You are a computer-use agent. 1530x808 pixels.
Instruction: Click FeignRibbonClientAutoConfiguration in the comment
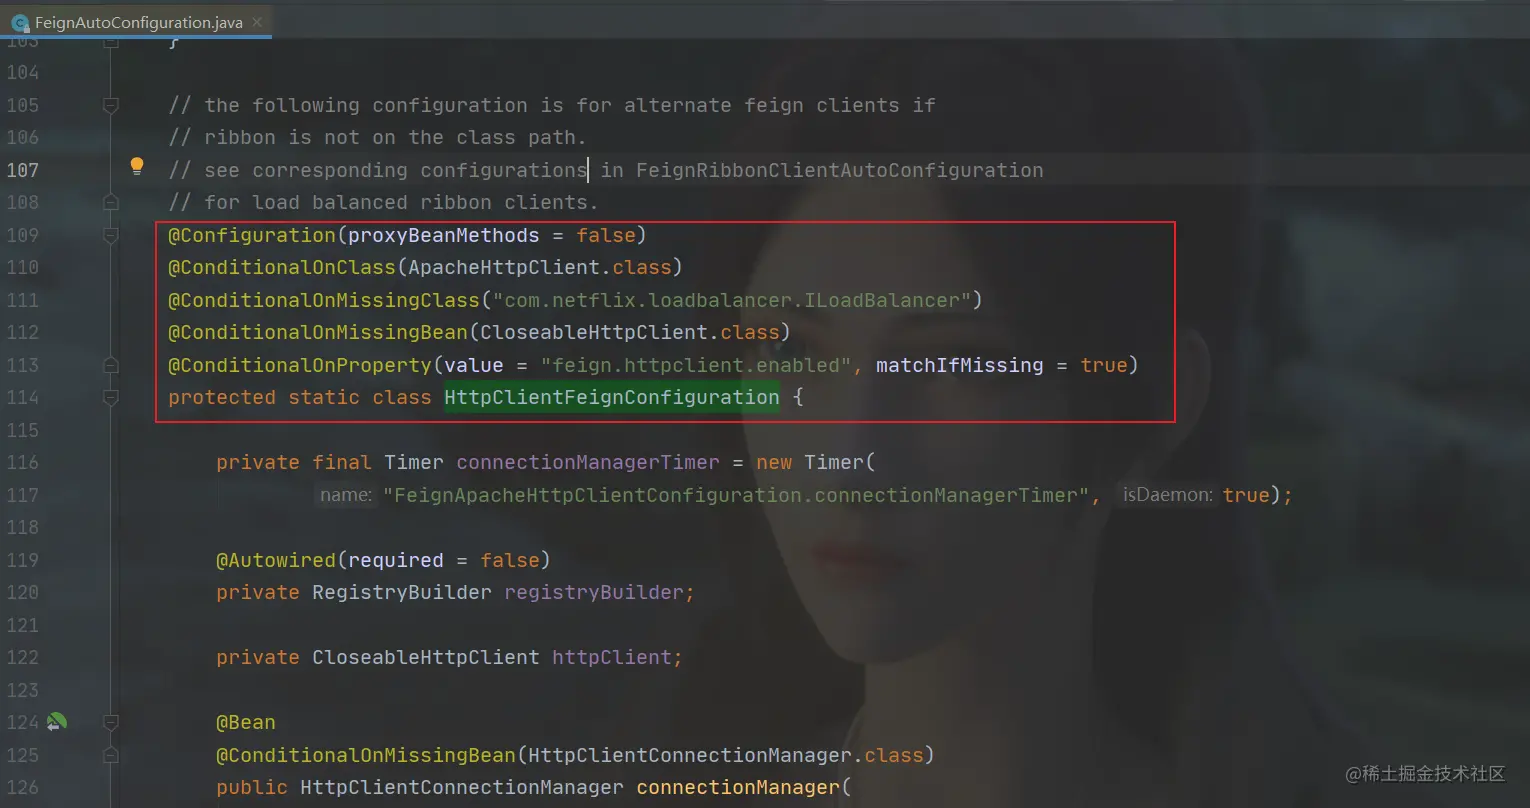(840, 170)
